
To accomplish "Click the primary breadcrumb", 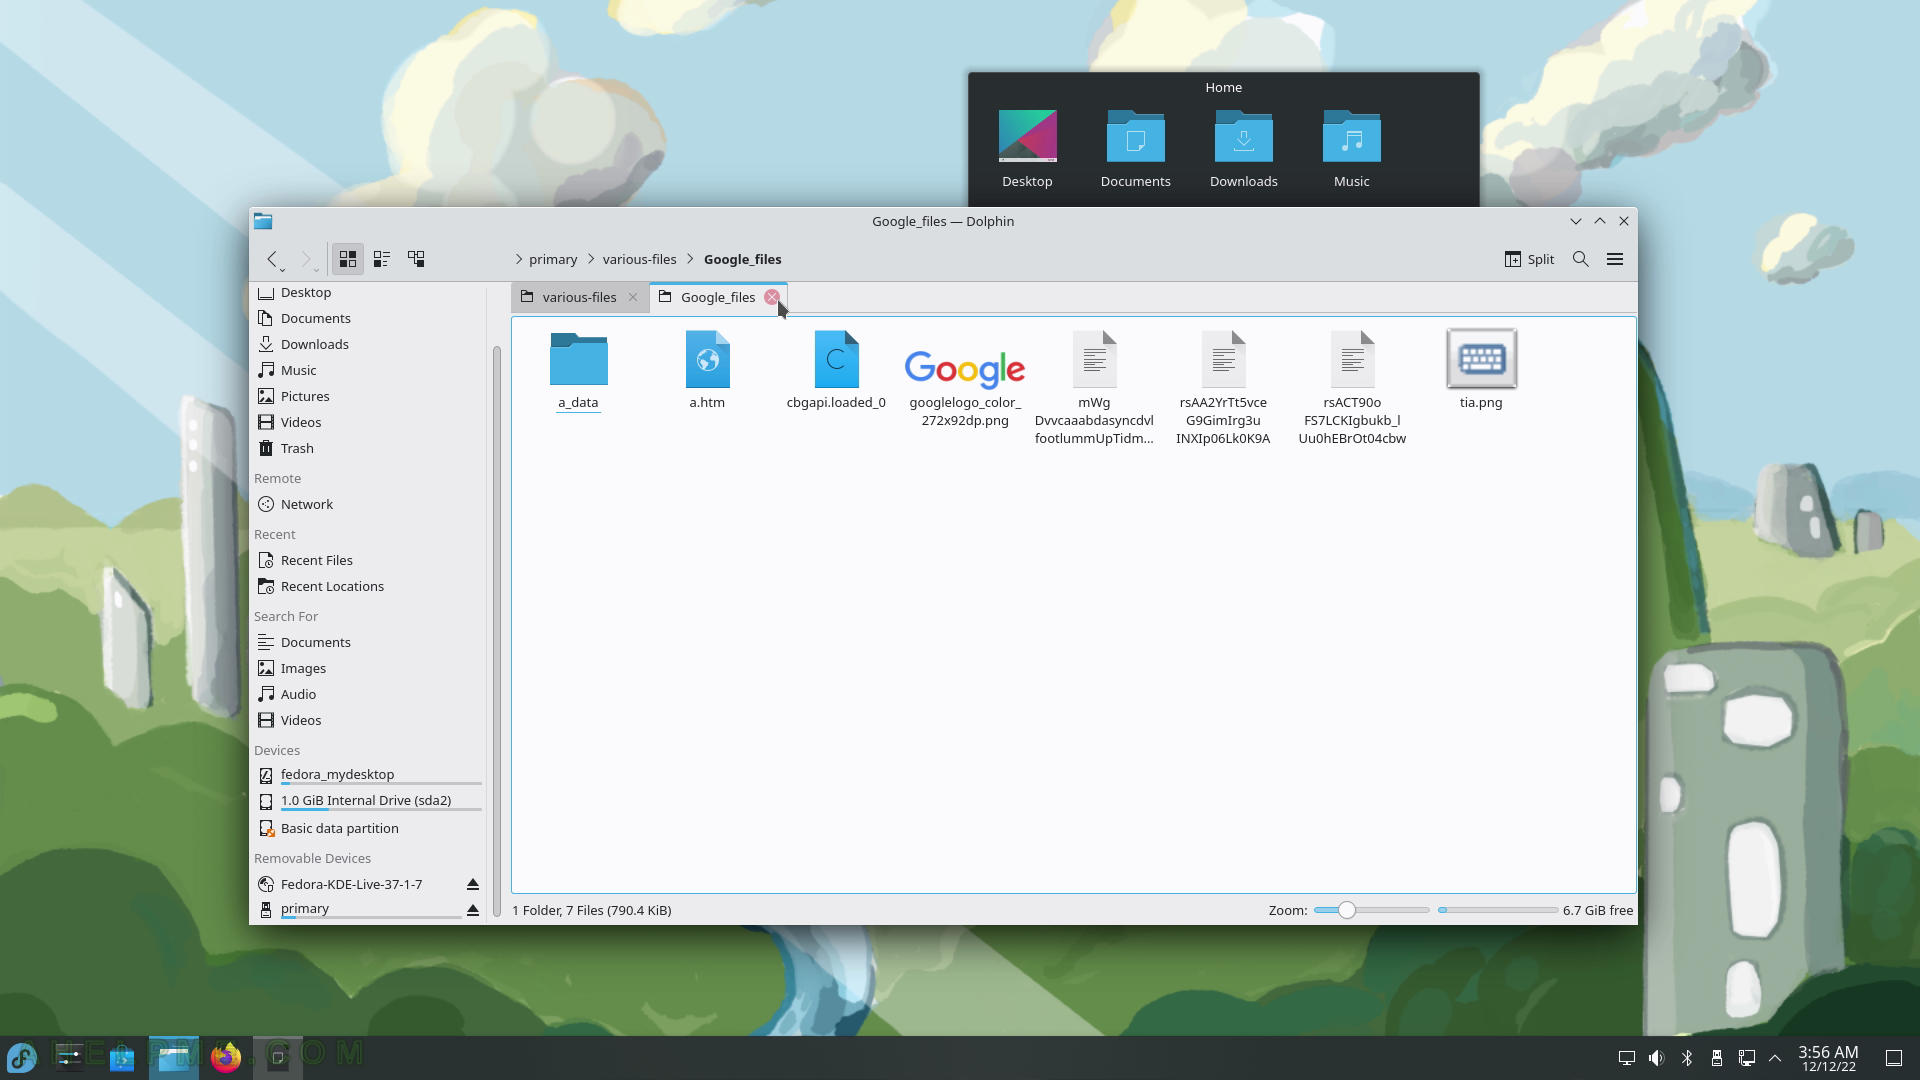I will pyautogui.click(x=553, y=259).
